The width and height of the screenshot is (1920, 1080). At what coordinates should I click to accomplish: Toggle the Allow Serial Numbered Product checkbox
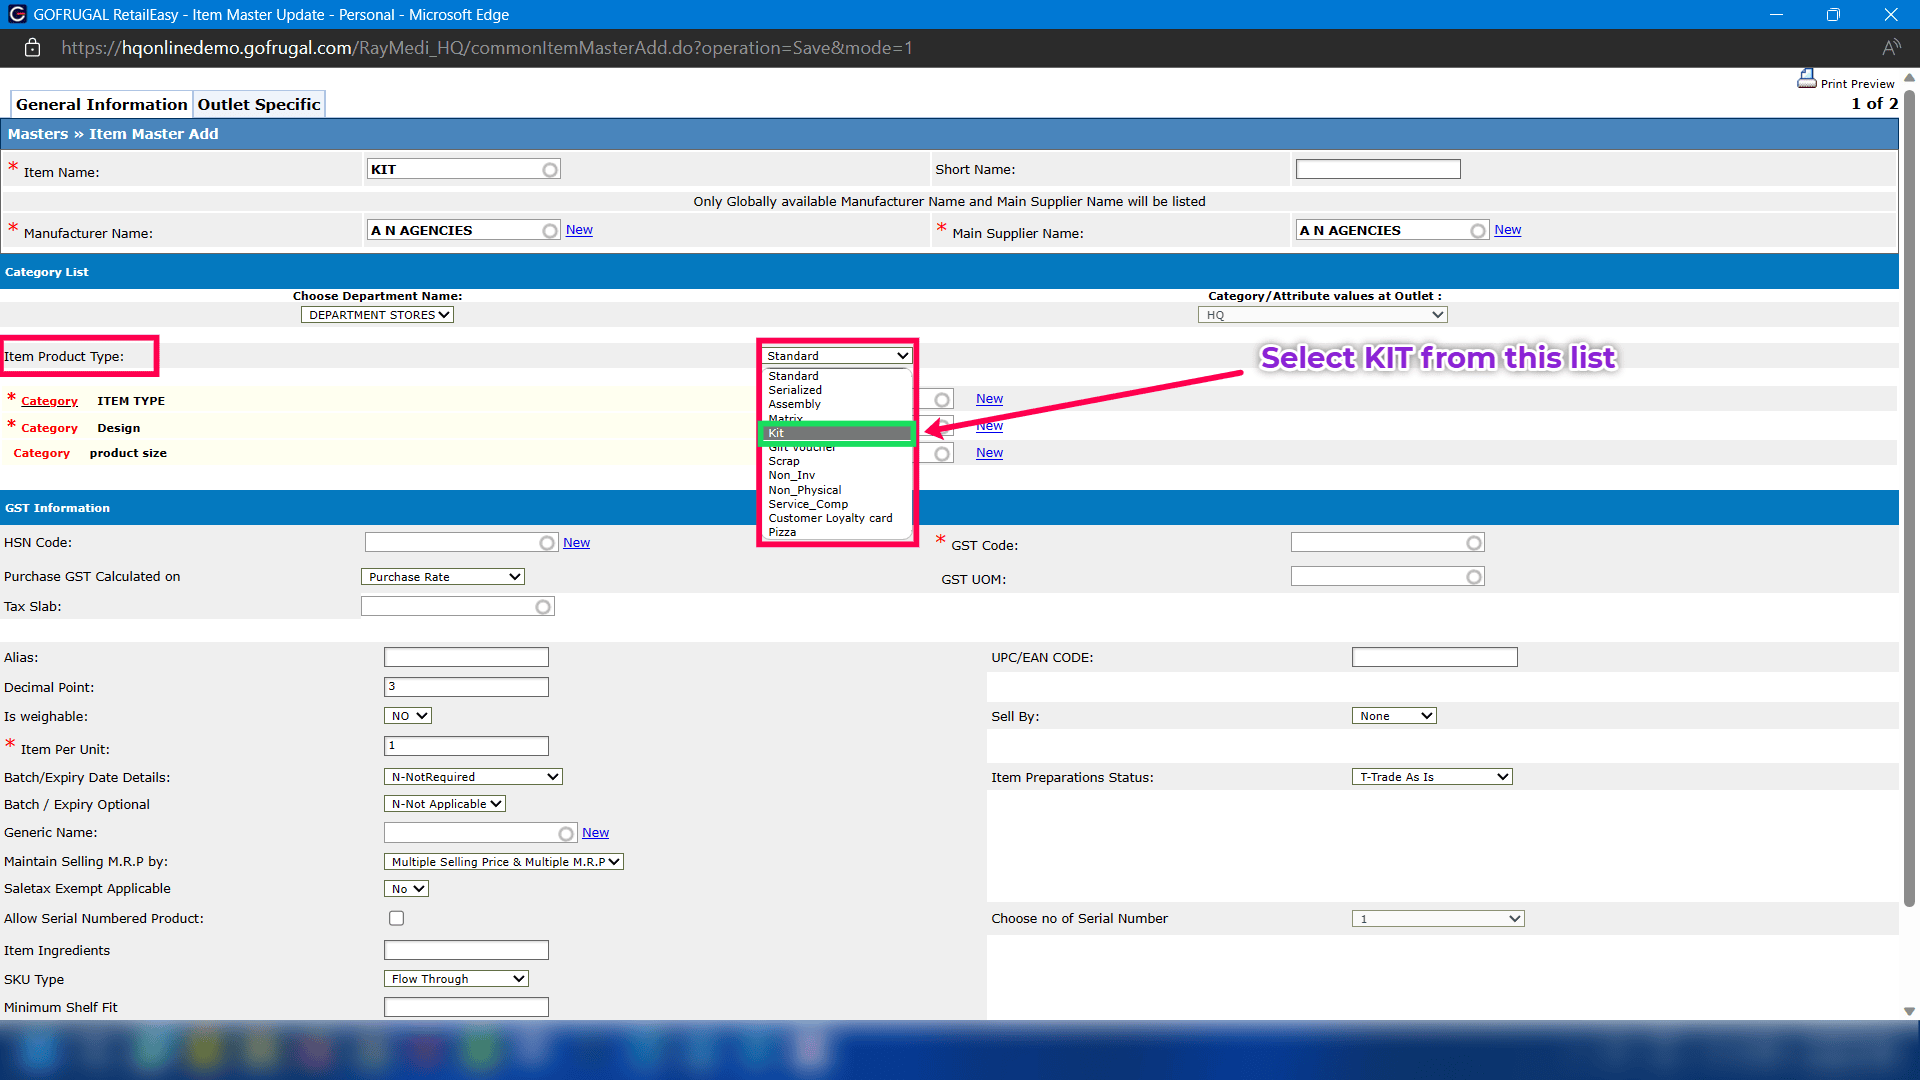click(x=397, y=918)
